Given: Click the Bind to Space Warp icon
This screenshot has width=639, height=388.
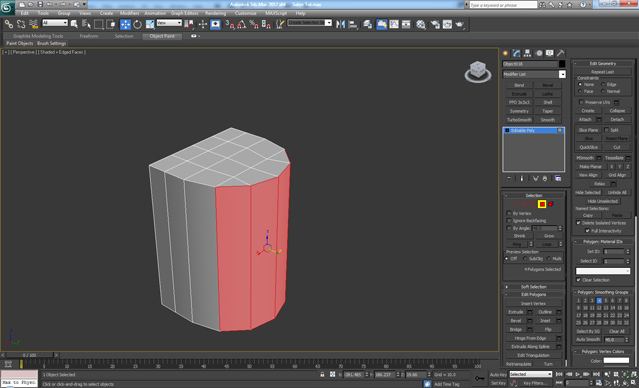Looking at the screenshot, I should (x=33, y=24).
